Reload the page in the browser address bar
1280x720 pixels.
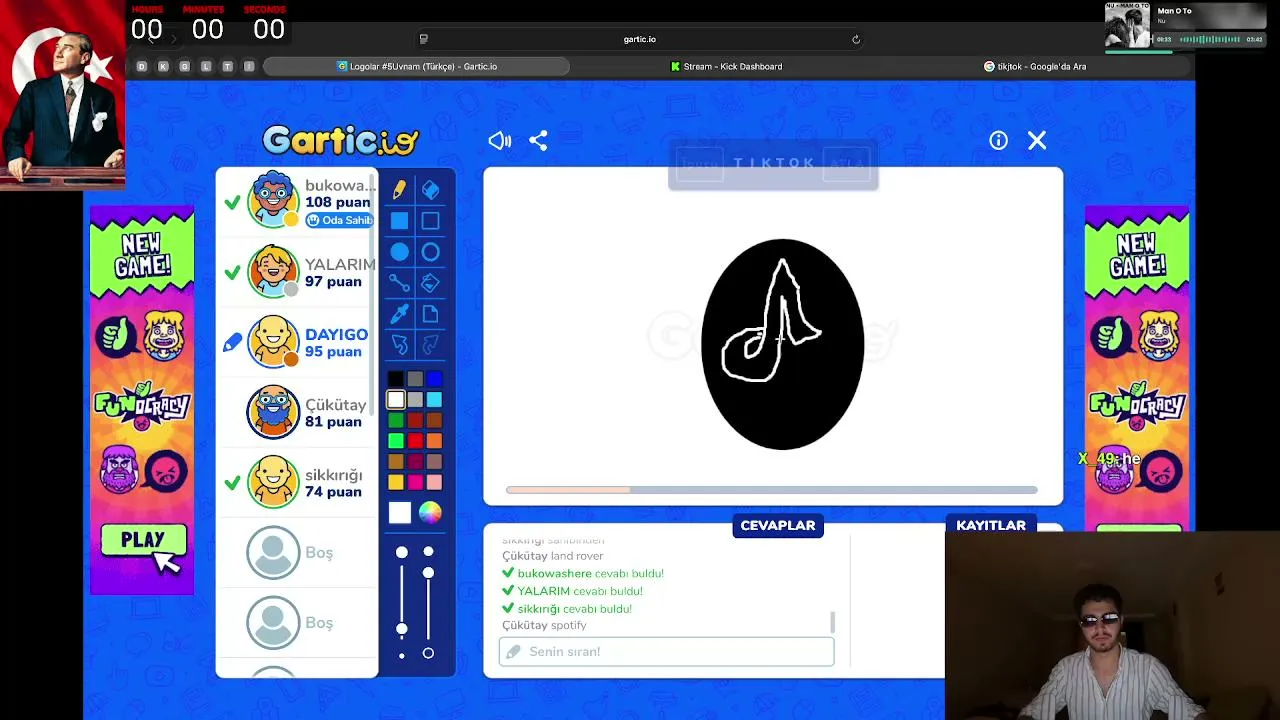[856, 39]
